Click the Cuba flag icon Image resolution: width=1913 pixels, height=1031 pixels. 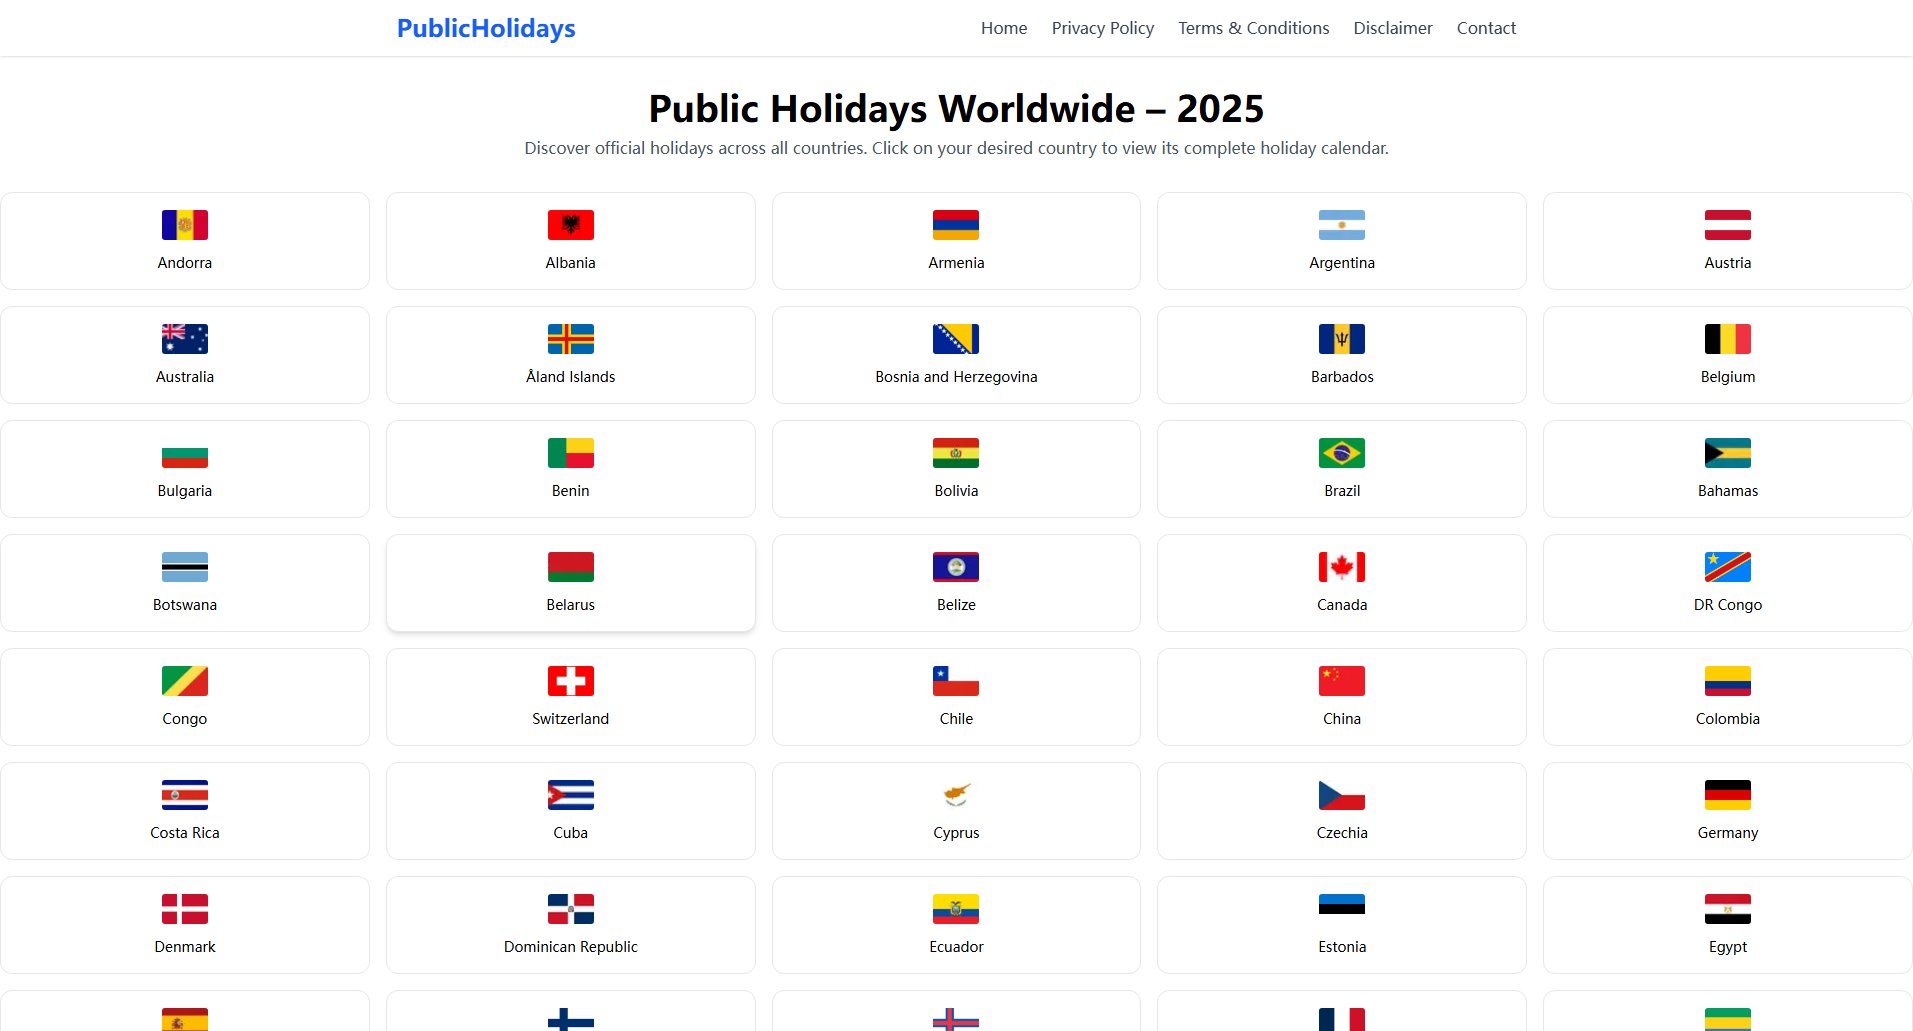[x=570, y=794]
